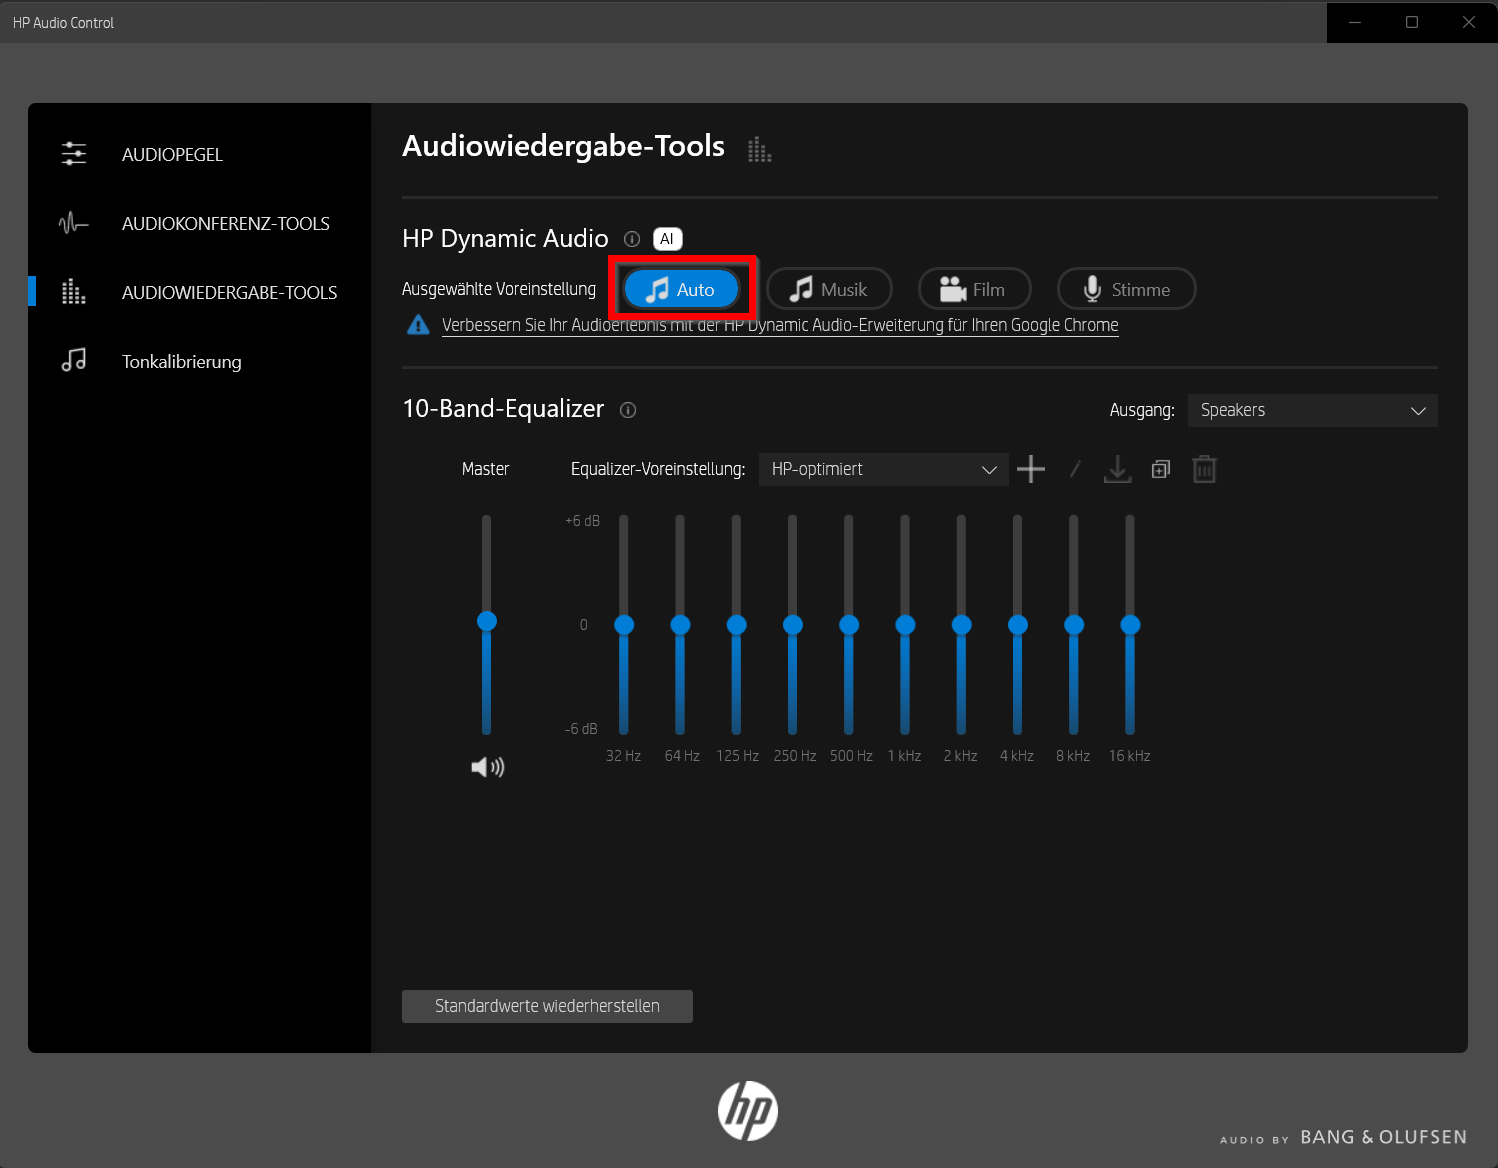Select the Stimme preset
This screenshot has height=1168, width=1498.
1126,289
